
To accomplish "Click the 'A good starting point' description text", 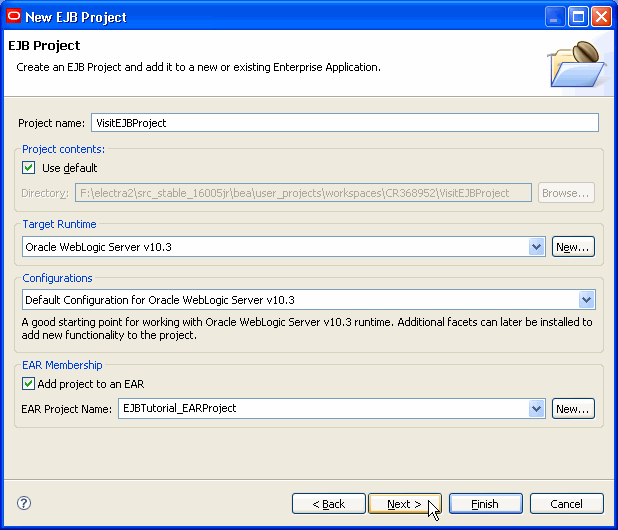I will pos(307,329).
